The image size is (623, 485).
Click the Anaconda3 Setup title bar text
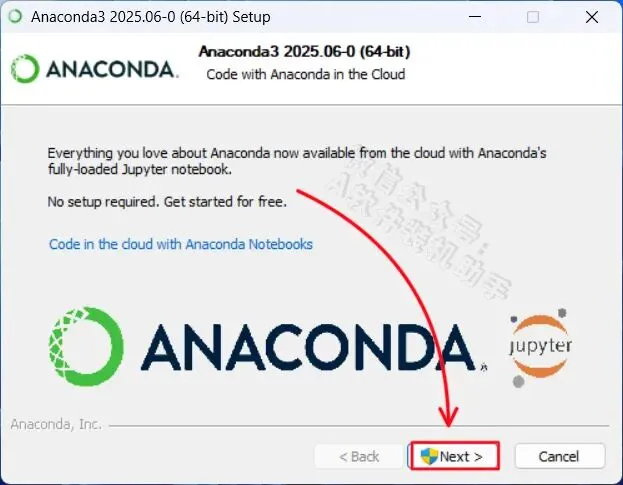(151, 17)
